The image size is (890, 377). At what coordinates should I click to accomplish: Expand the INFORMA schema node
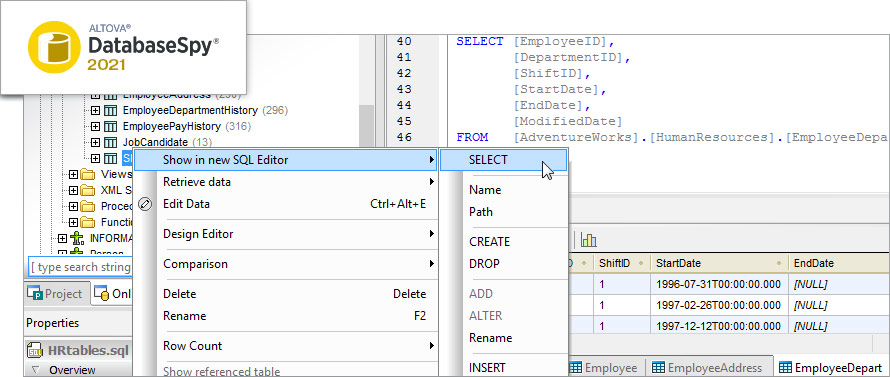click(x=62, y=238)
